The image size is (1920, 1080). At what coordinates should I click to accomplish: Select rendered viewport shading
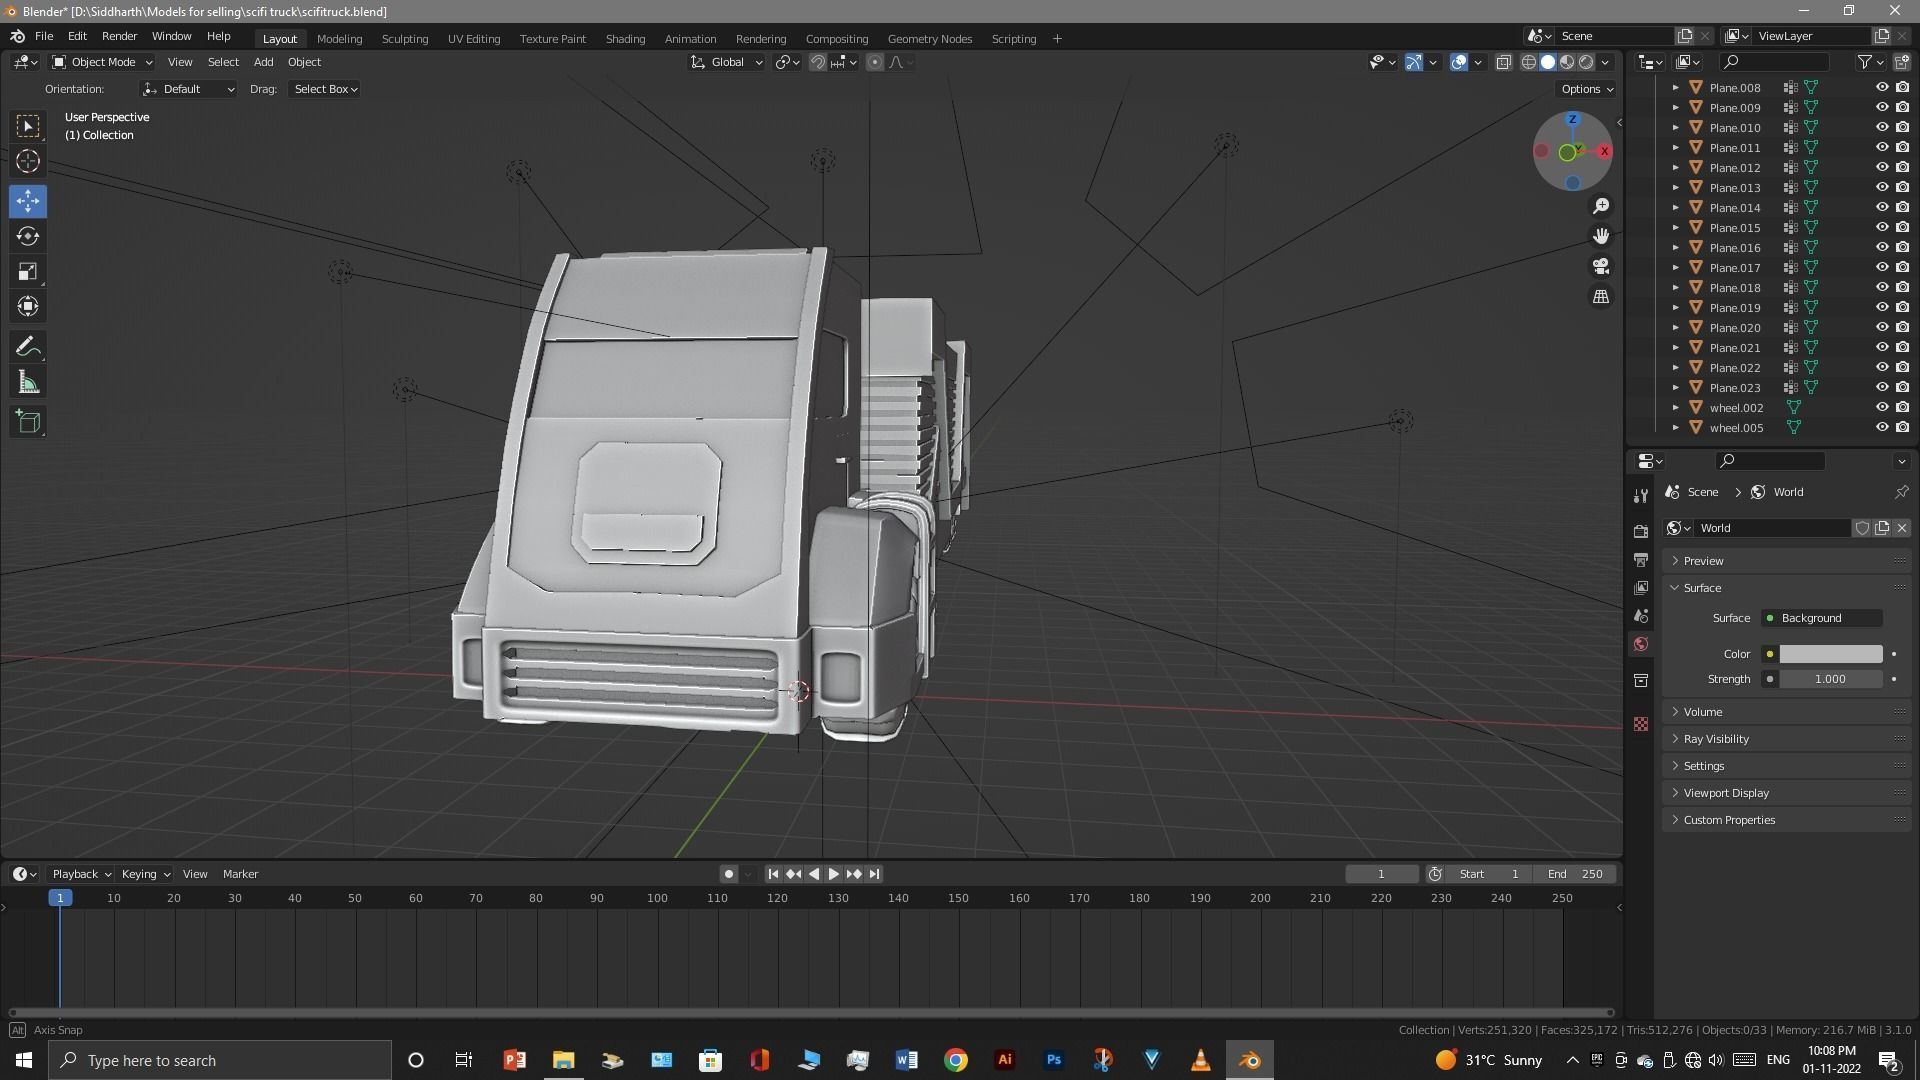(1586, 62)
